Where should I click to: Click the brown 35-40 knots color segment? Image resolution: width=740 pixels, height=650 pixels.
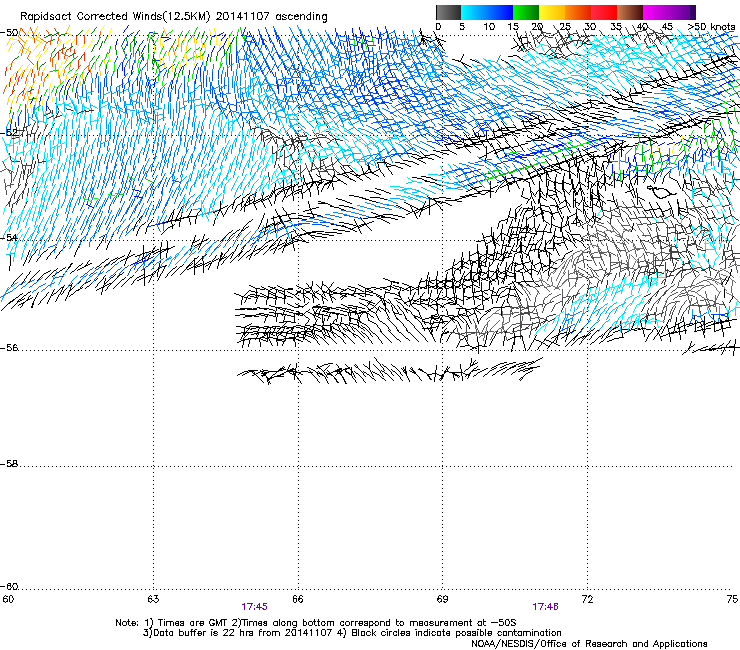[630, 12]
